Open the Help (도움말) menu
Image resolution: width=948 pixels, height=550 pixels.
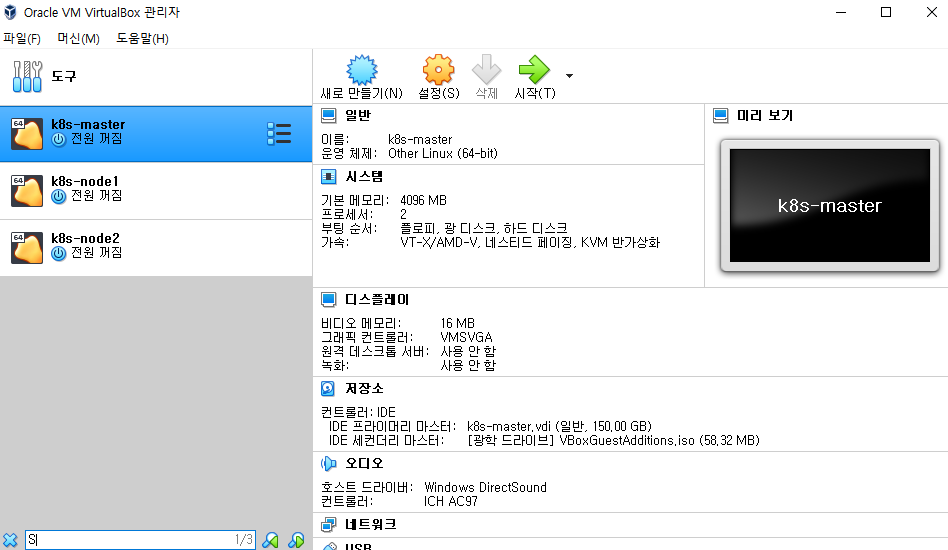(143, 39)
